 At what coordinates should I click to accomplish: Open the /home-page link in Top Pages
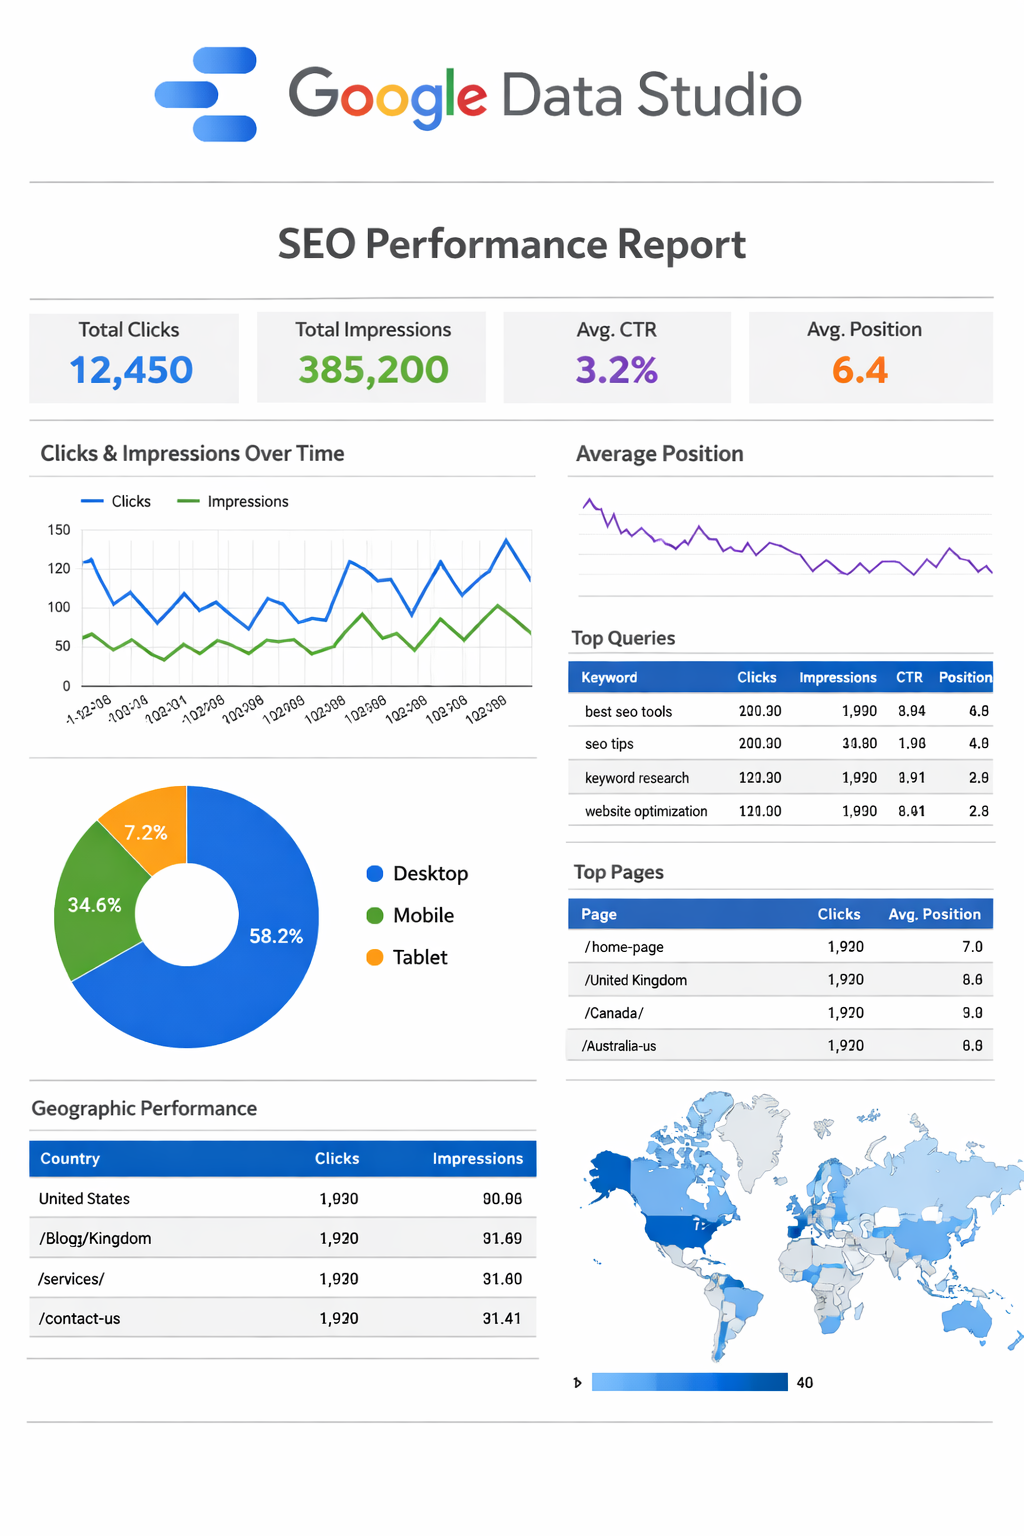pos(622,946)
